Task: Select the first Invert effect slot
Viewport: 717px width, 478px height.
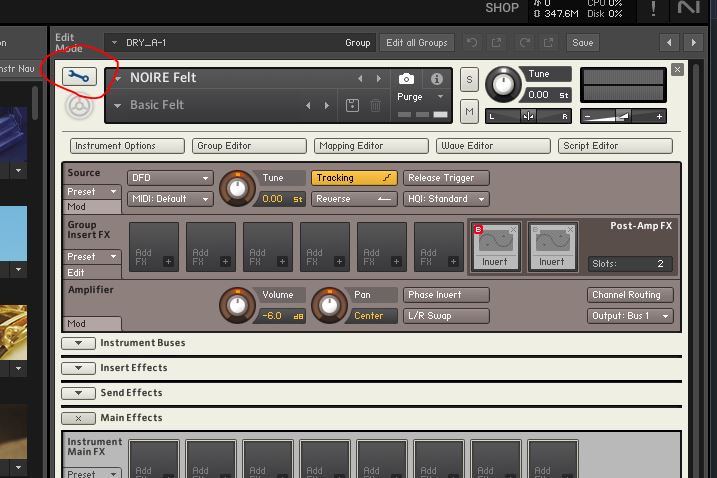Action: 494,247
